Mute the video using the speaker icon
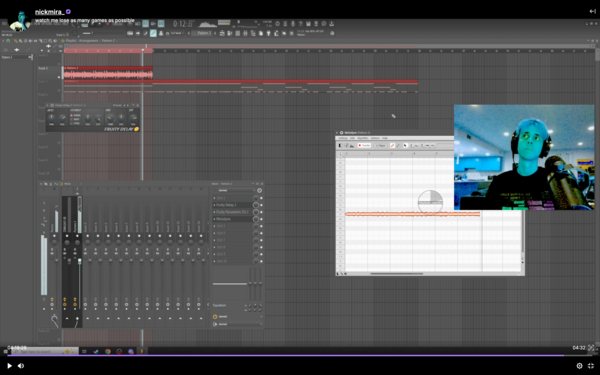This screenshot has width=600, height=375. pyautogui.click(x=21, y=366)
